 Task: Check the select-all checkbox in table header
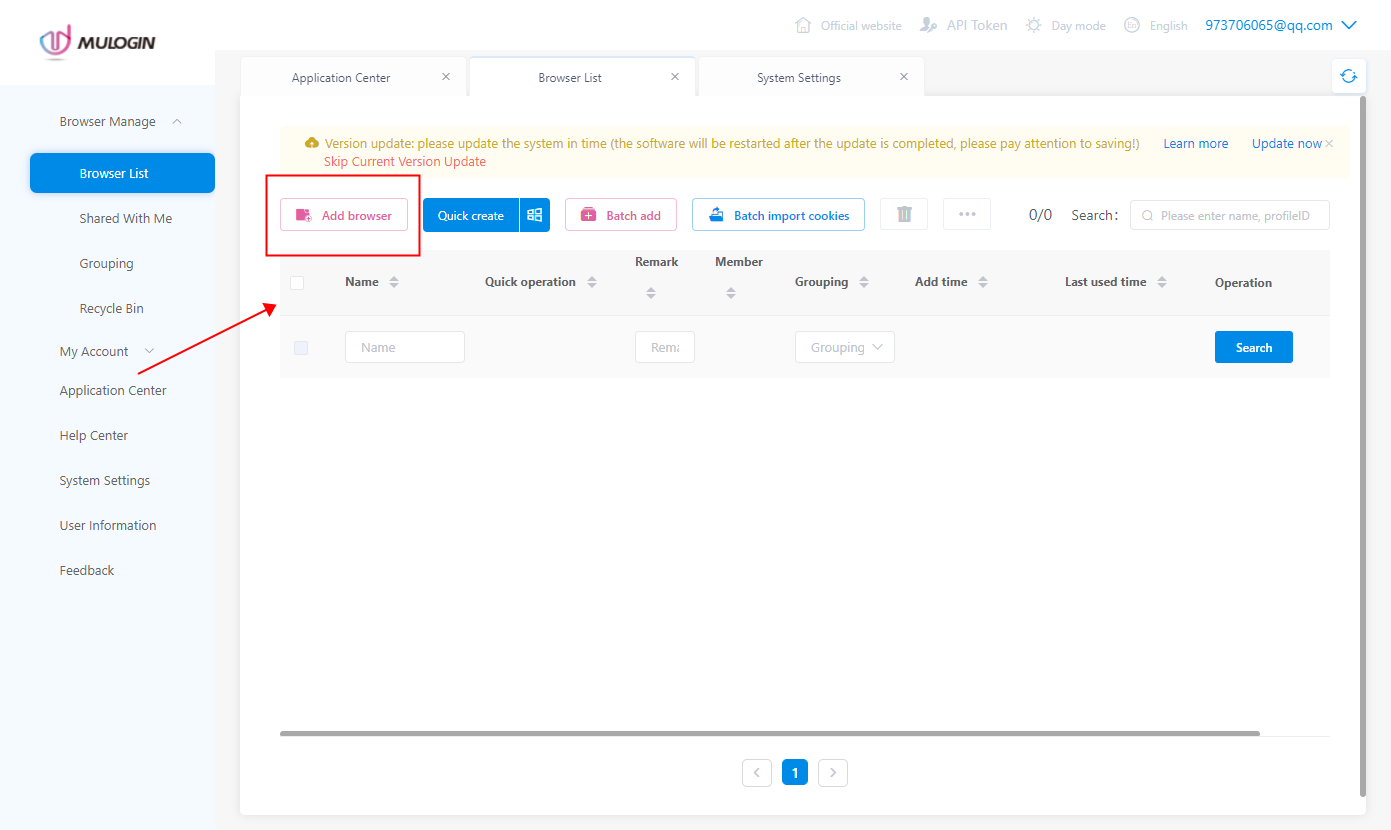(297, 283)
